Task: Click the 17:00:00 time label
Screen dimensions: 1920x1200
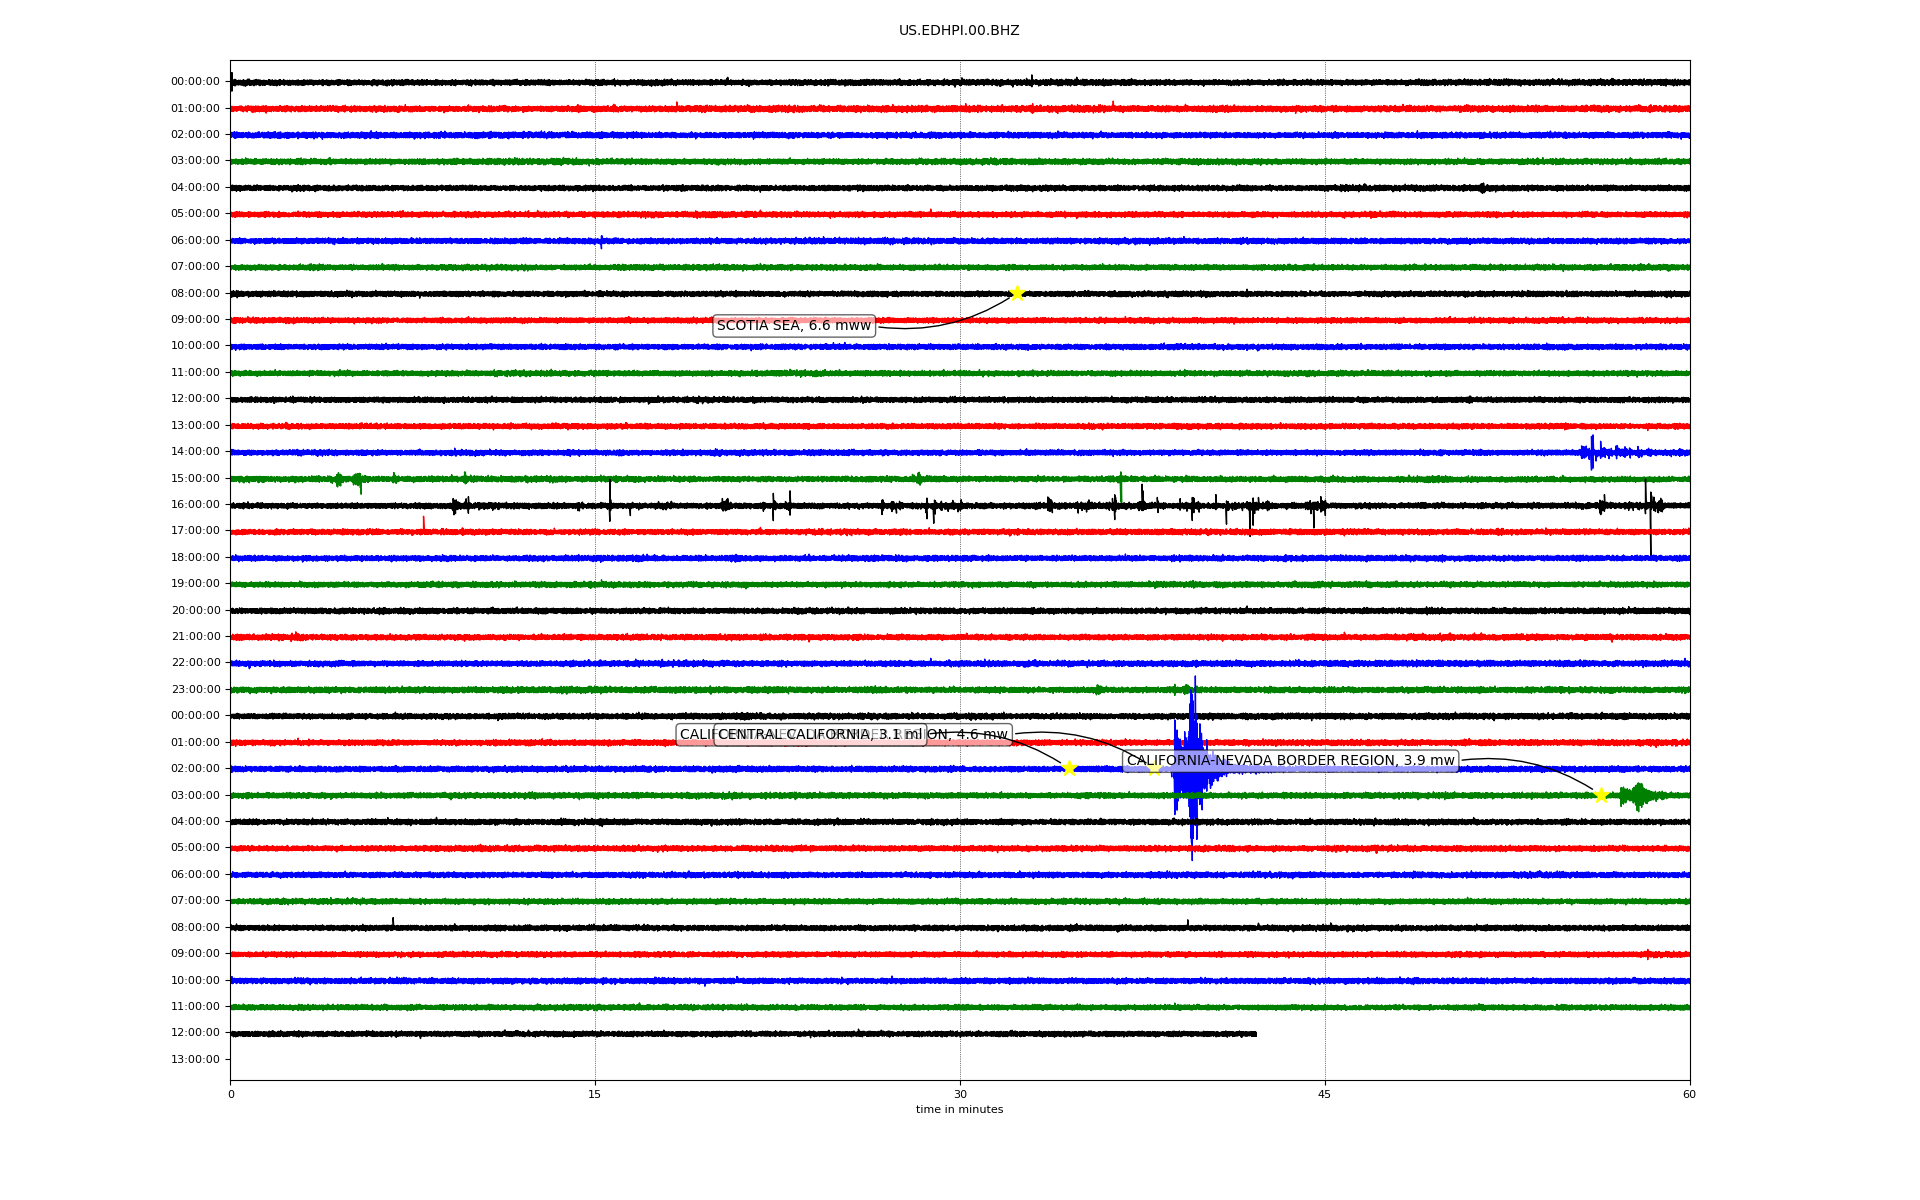Action: [195, 531]
